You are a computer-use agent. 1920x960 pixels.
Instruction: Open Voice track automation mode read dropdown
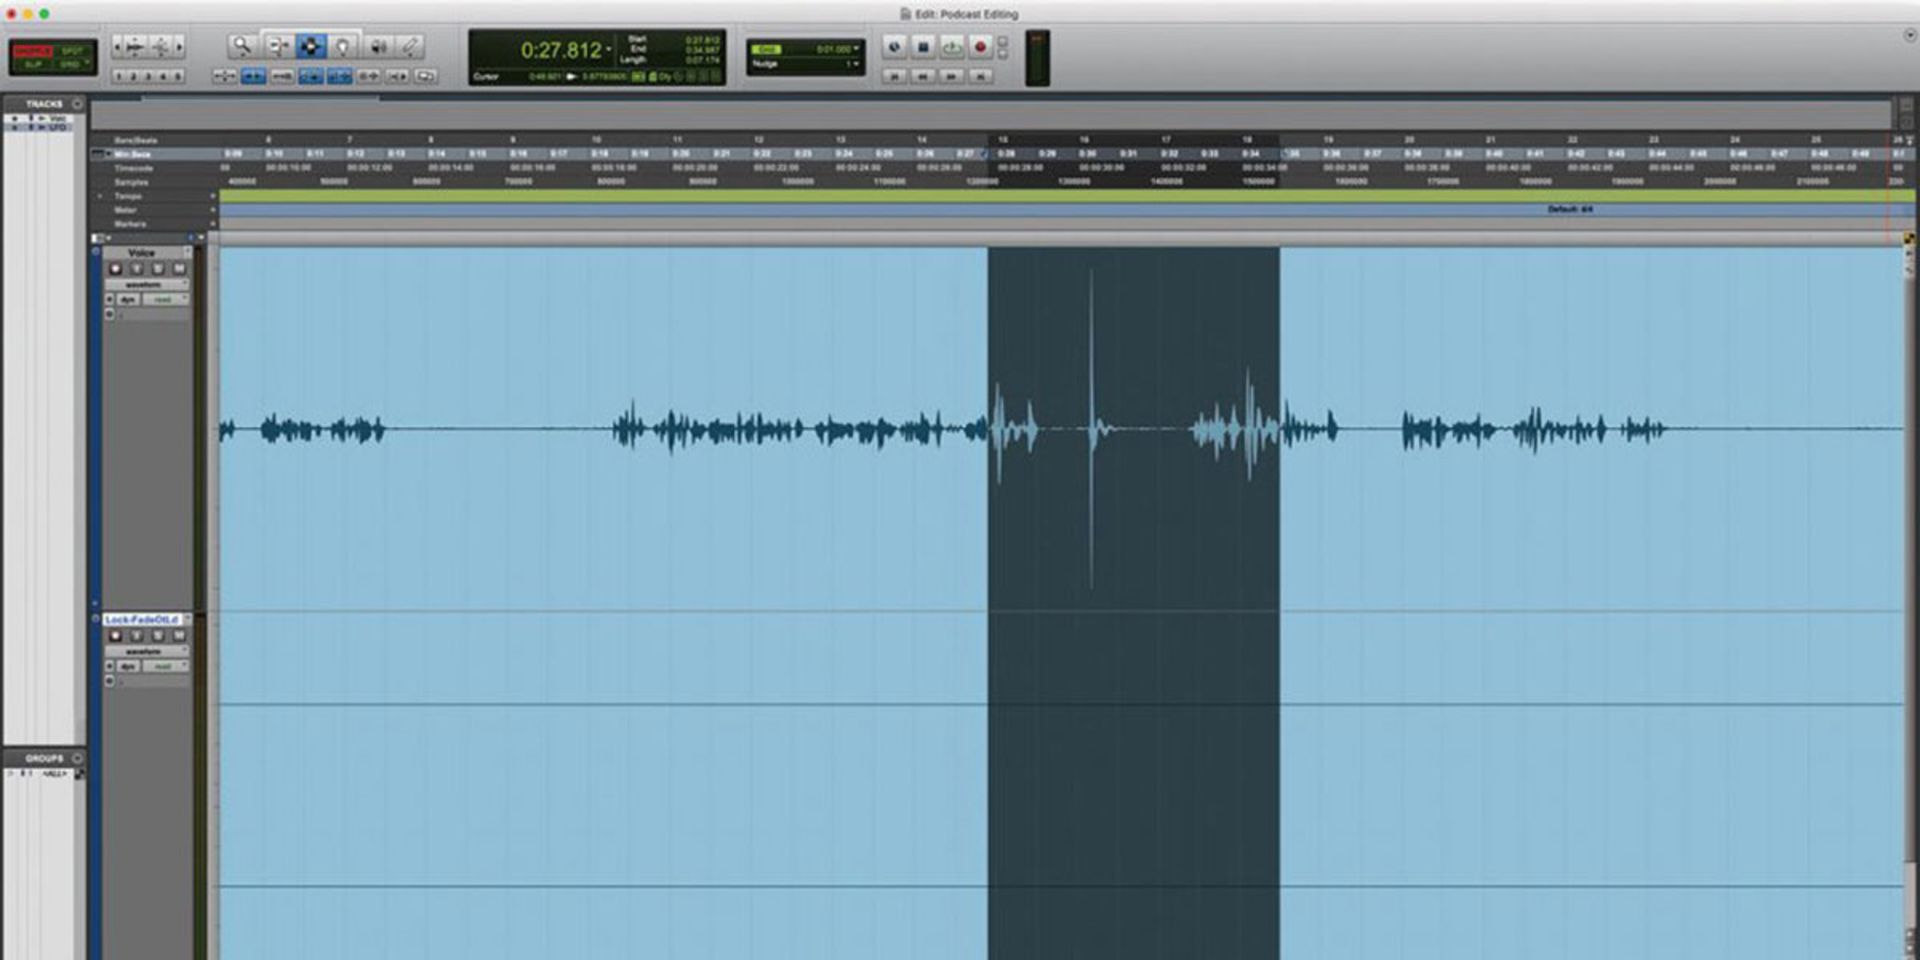point(165,300)
